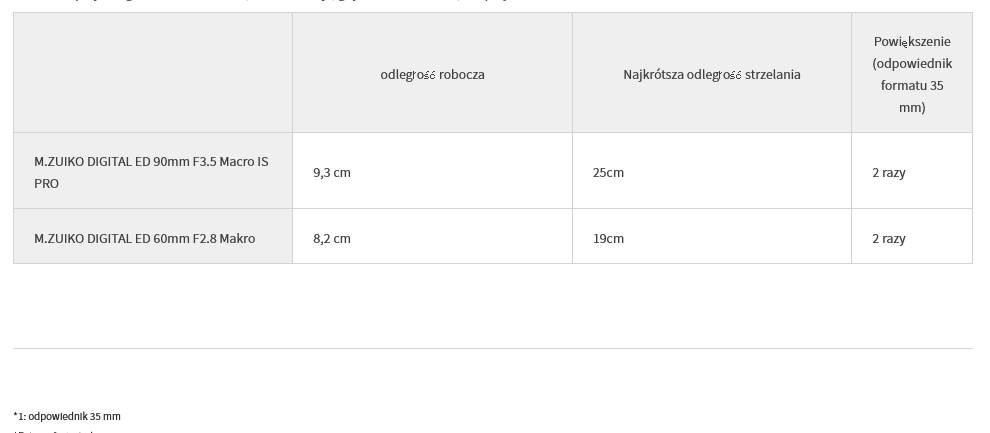Click the 'odległość robocza' column header
The image size is (990, 433).
pos(432,75)
